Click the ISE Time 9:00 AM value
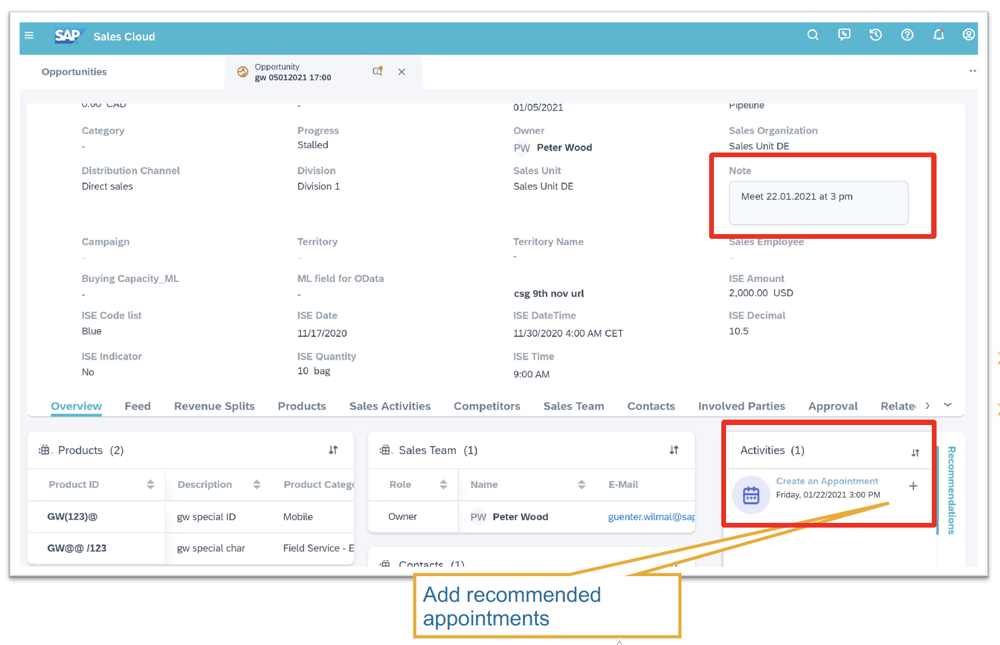This screenshot has height=645, width=1000. click(531, 374)
